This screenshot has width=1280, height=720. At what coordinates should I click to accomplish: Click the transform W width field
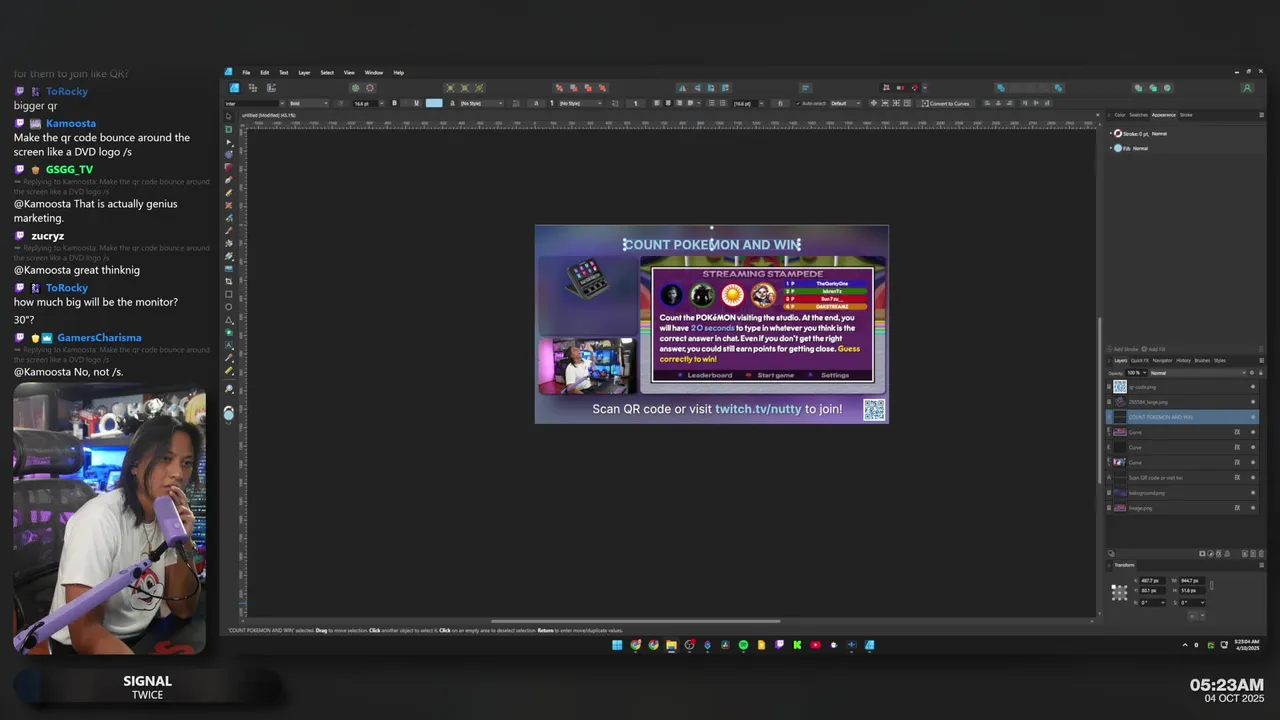(1191, 580)
